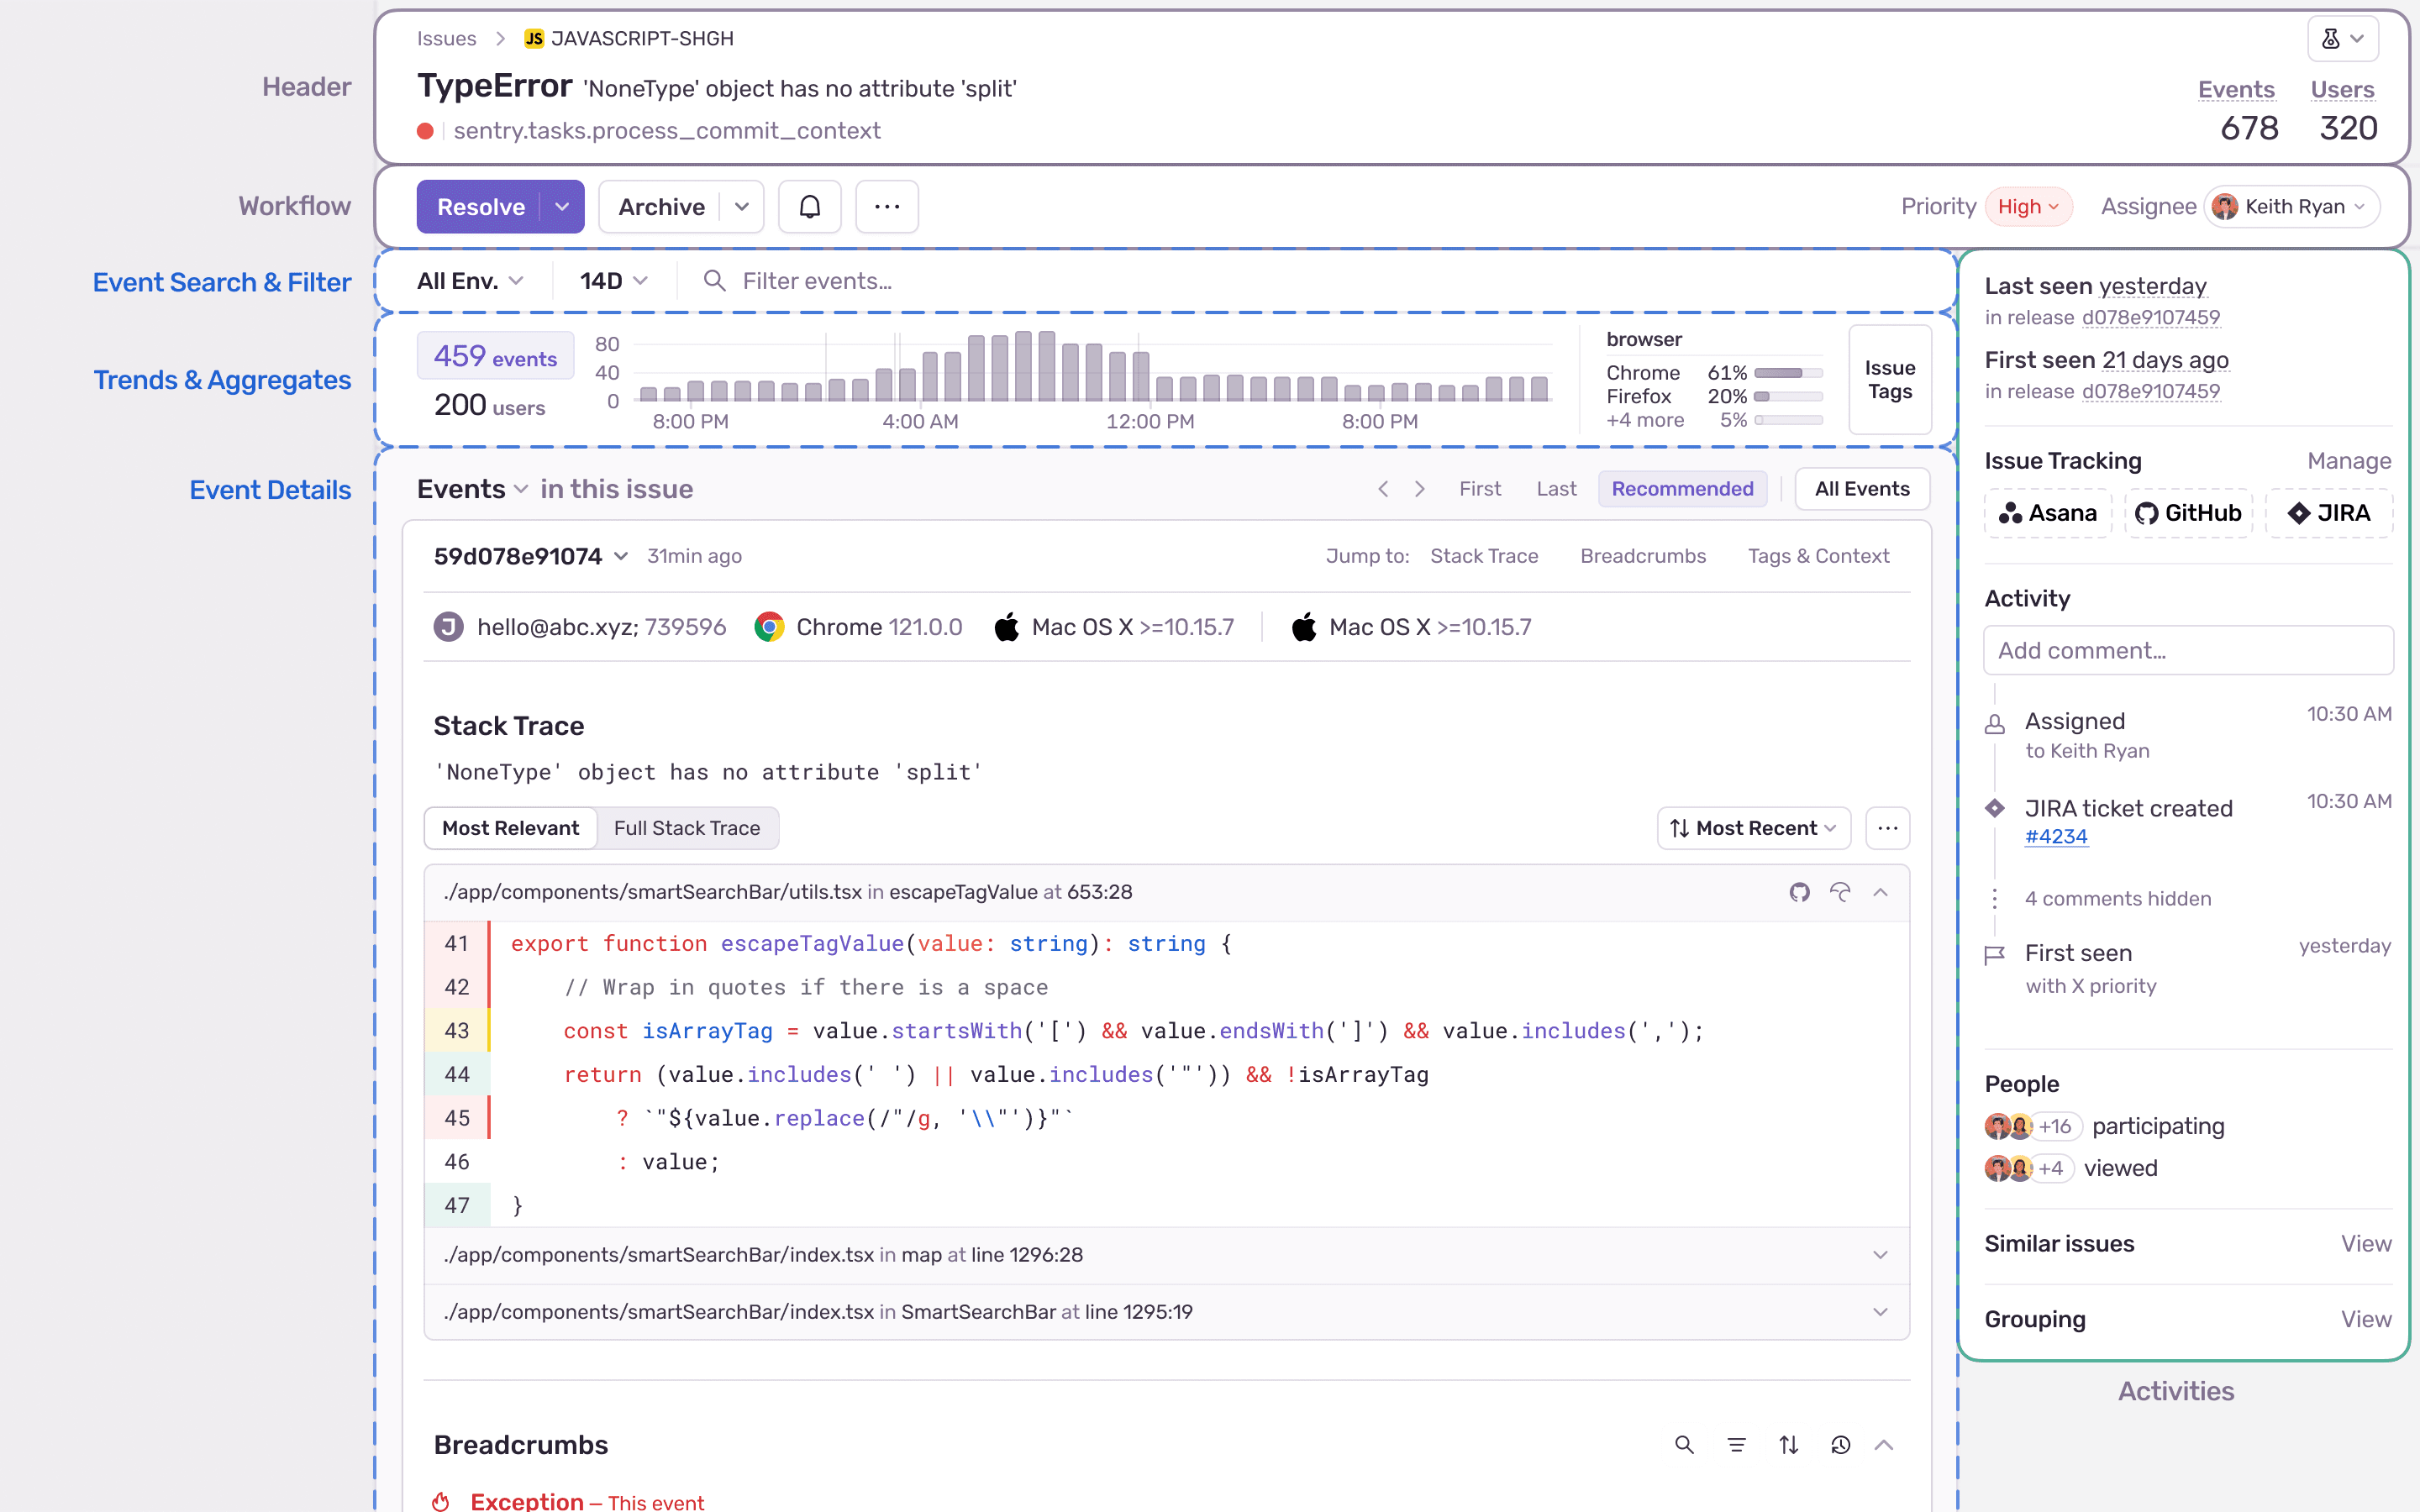Click the JIRA ticket link #4234
Image resolution: width=2420 pixels, height=1512 pixels.
[x=2056, y=836]
